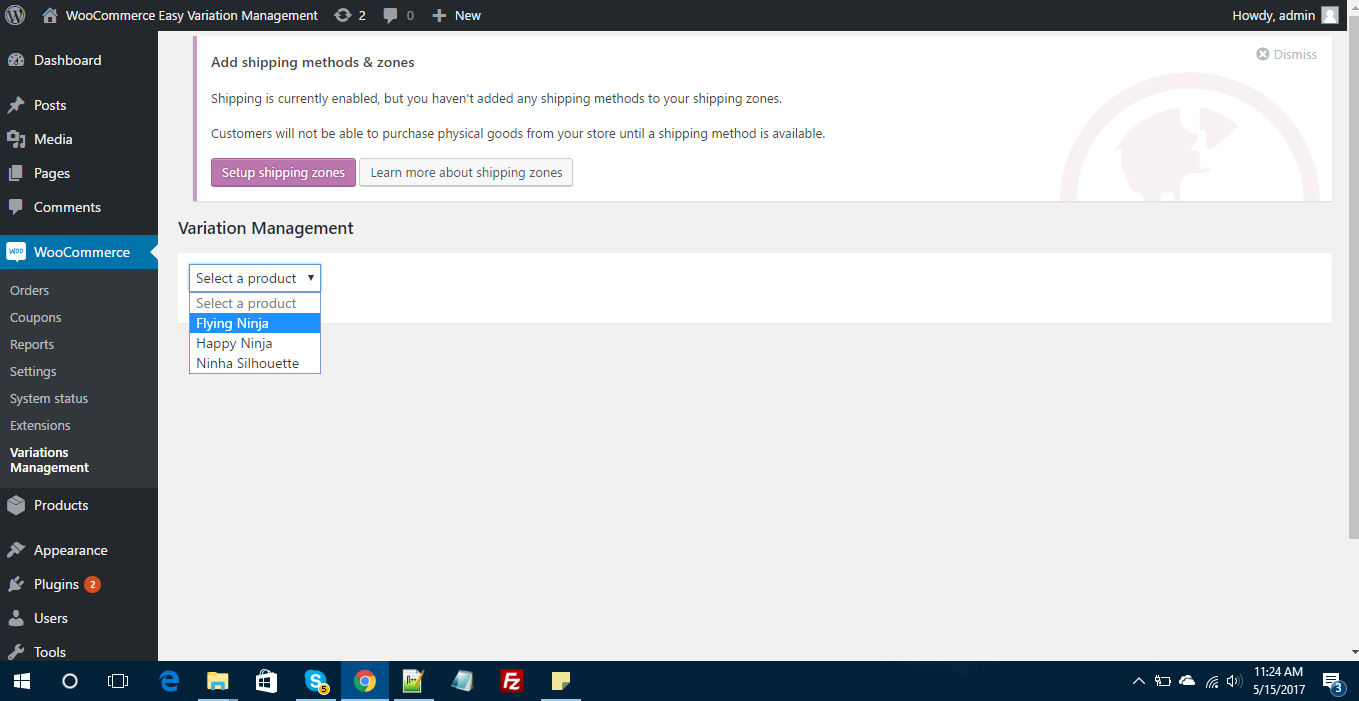Click the Users person icon
Image resolution: width=1359 pixels, height=701 pixels.
[16, 618]
